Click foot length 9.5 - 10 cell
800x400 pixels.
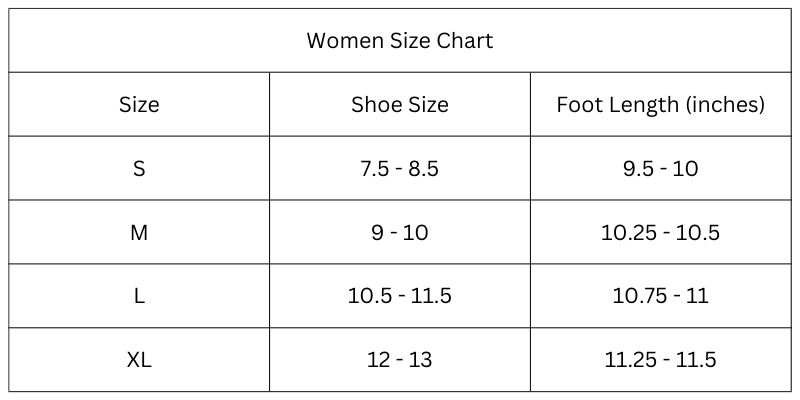[661, 168]
